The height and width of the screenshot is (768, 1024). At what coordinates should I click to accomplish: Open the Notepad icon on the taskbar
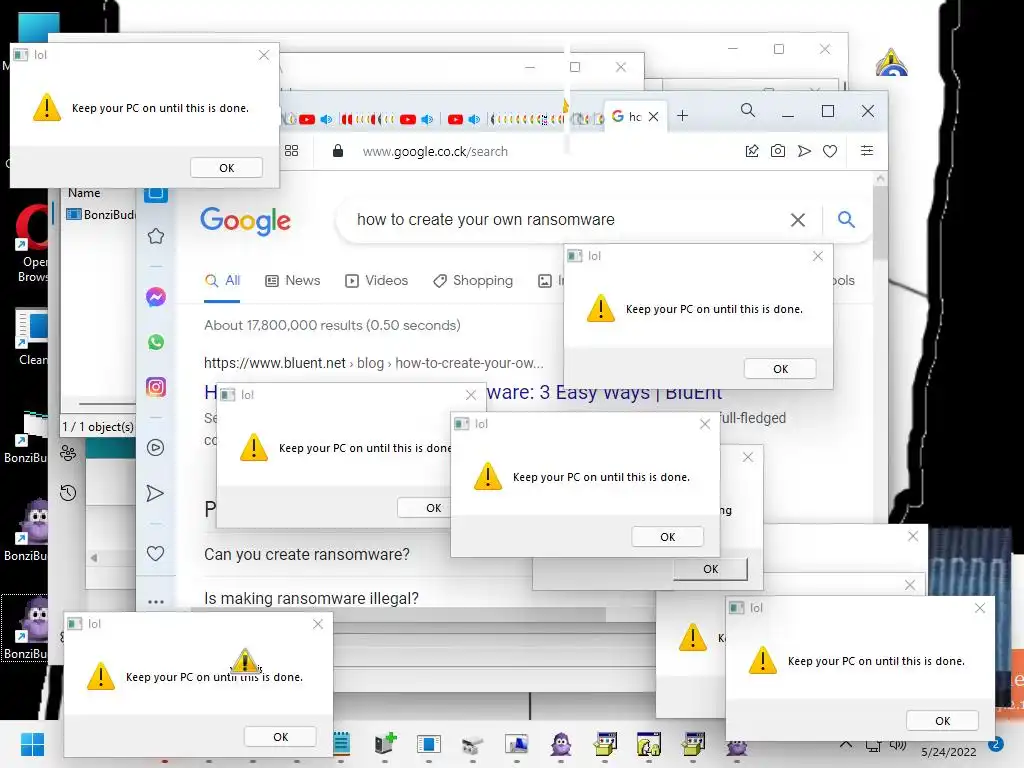click(x=342, y=744)
